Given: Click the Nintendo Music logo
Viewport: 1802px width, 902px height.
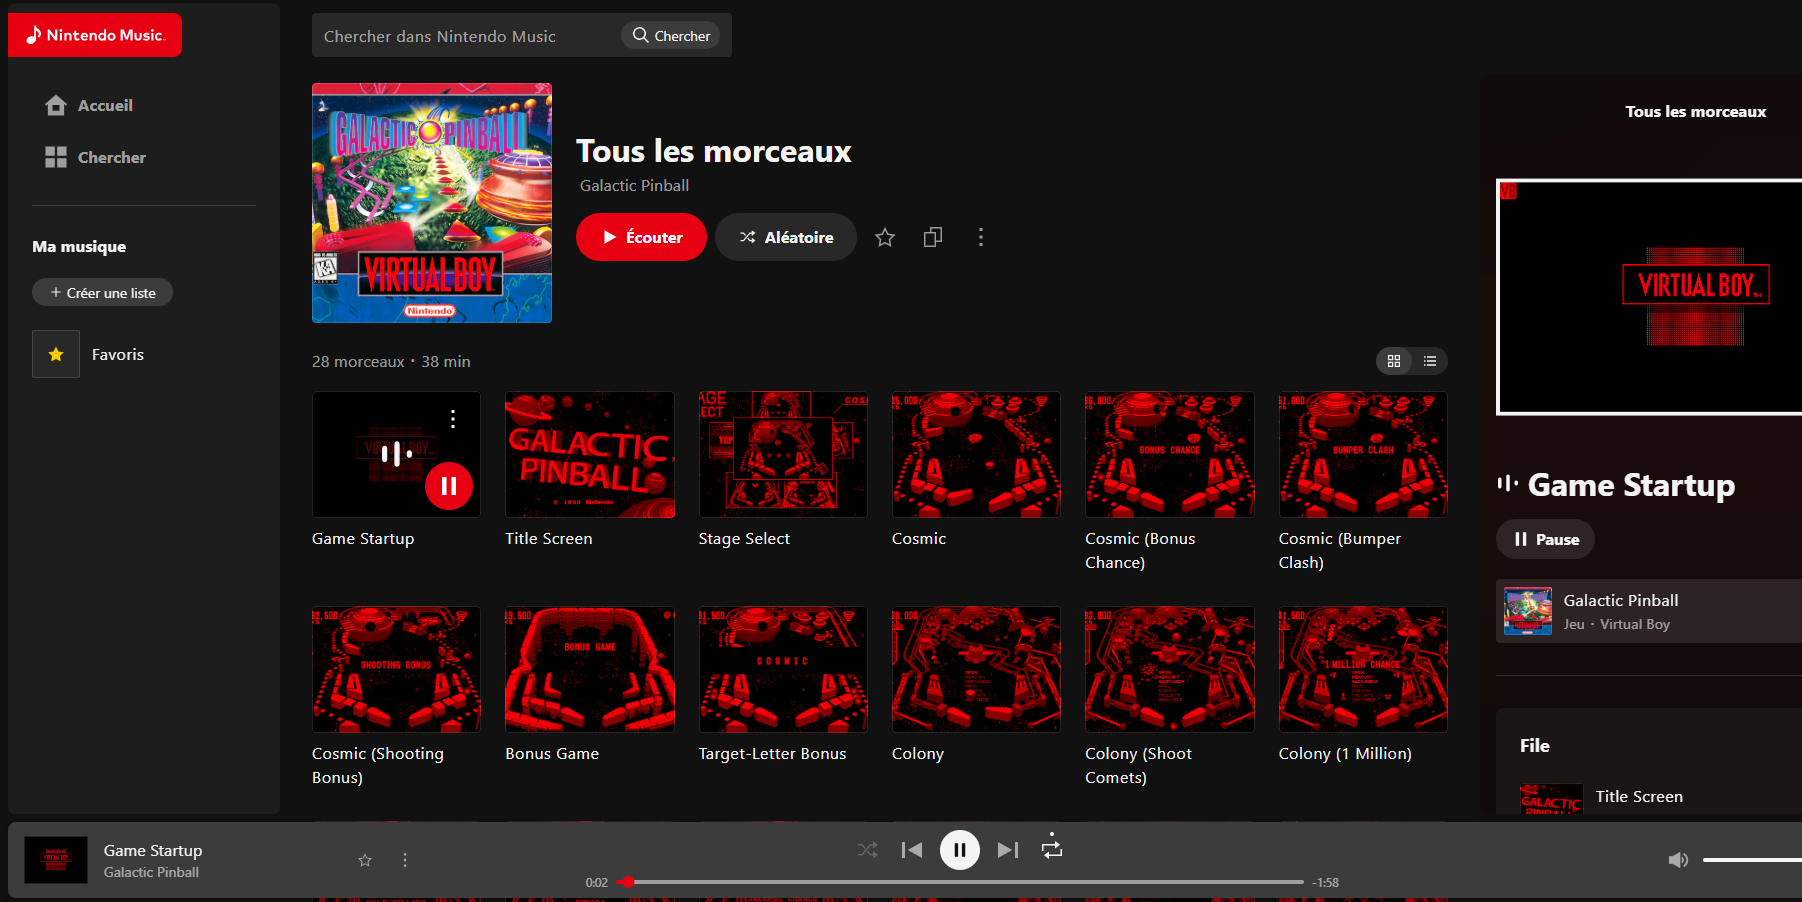Looking at the screenshot, I should pyautogui.click(x=95, y=35).
